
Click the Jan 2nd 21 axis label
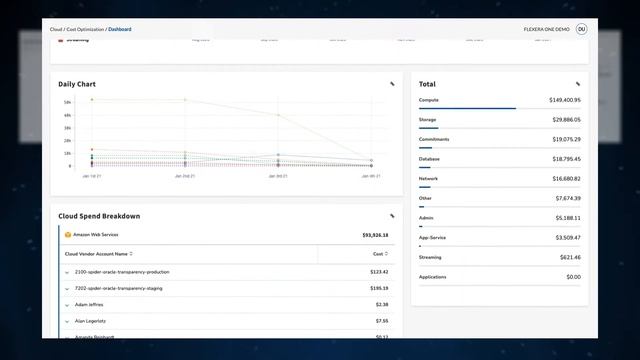185,176
